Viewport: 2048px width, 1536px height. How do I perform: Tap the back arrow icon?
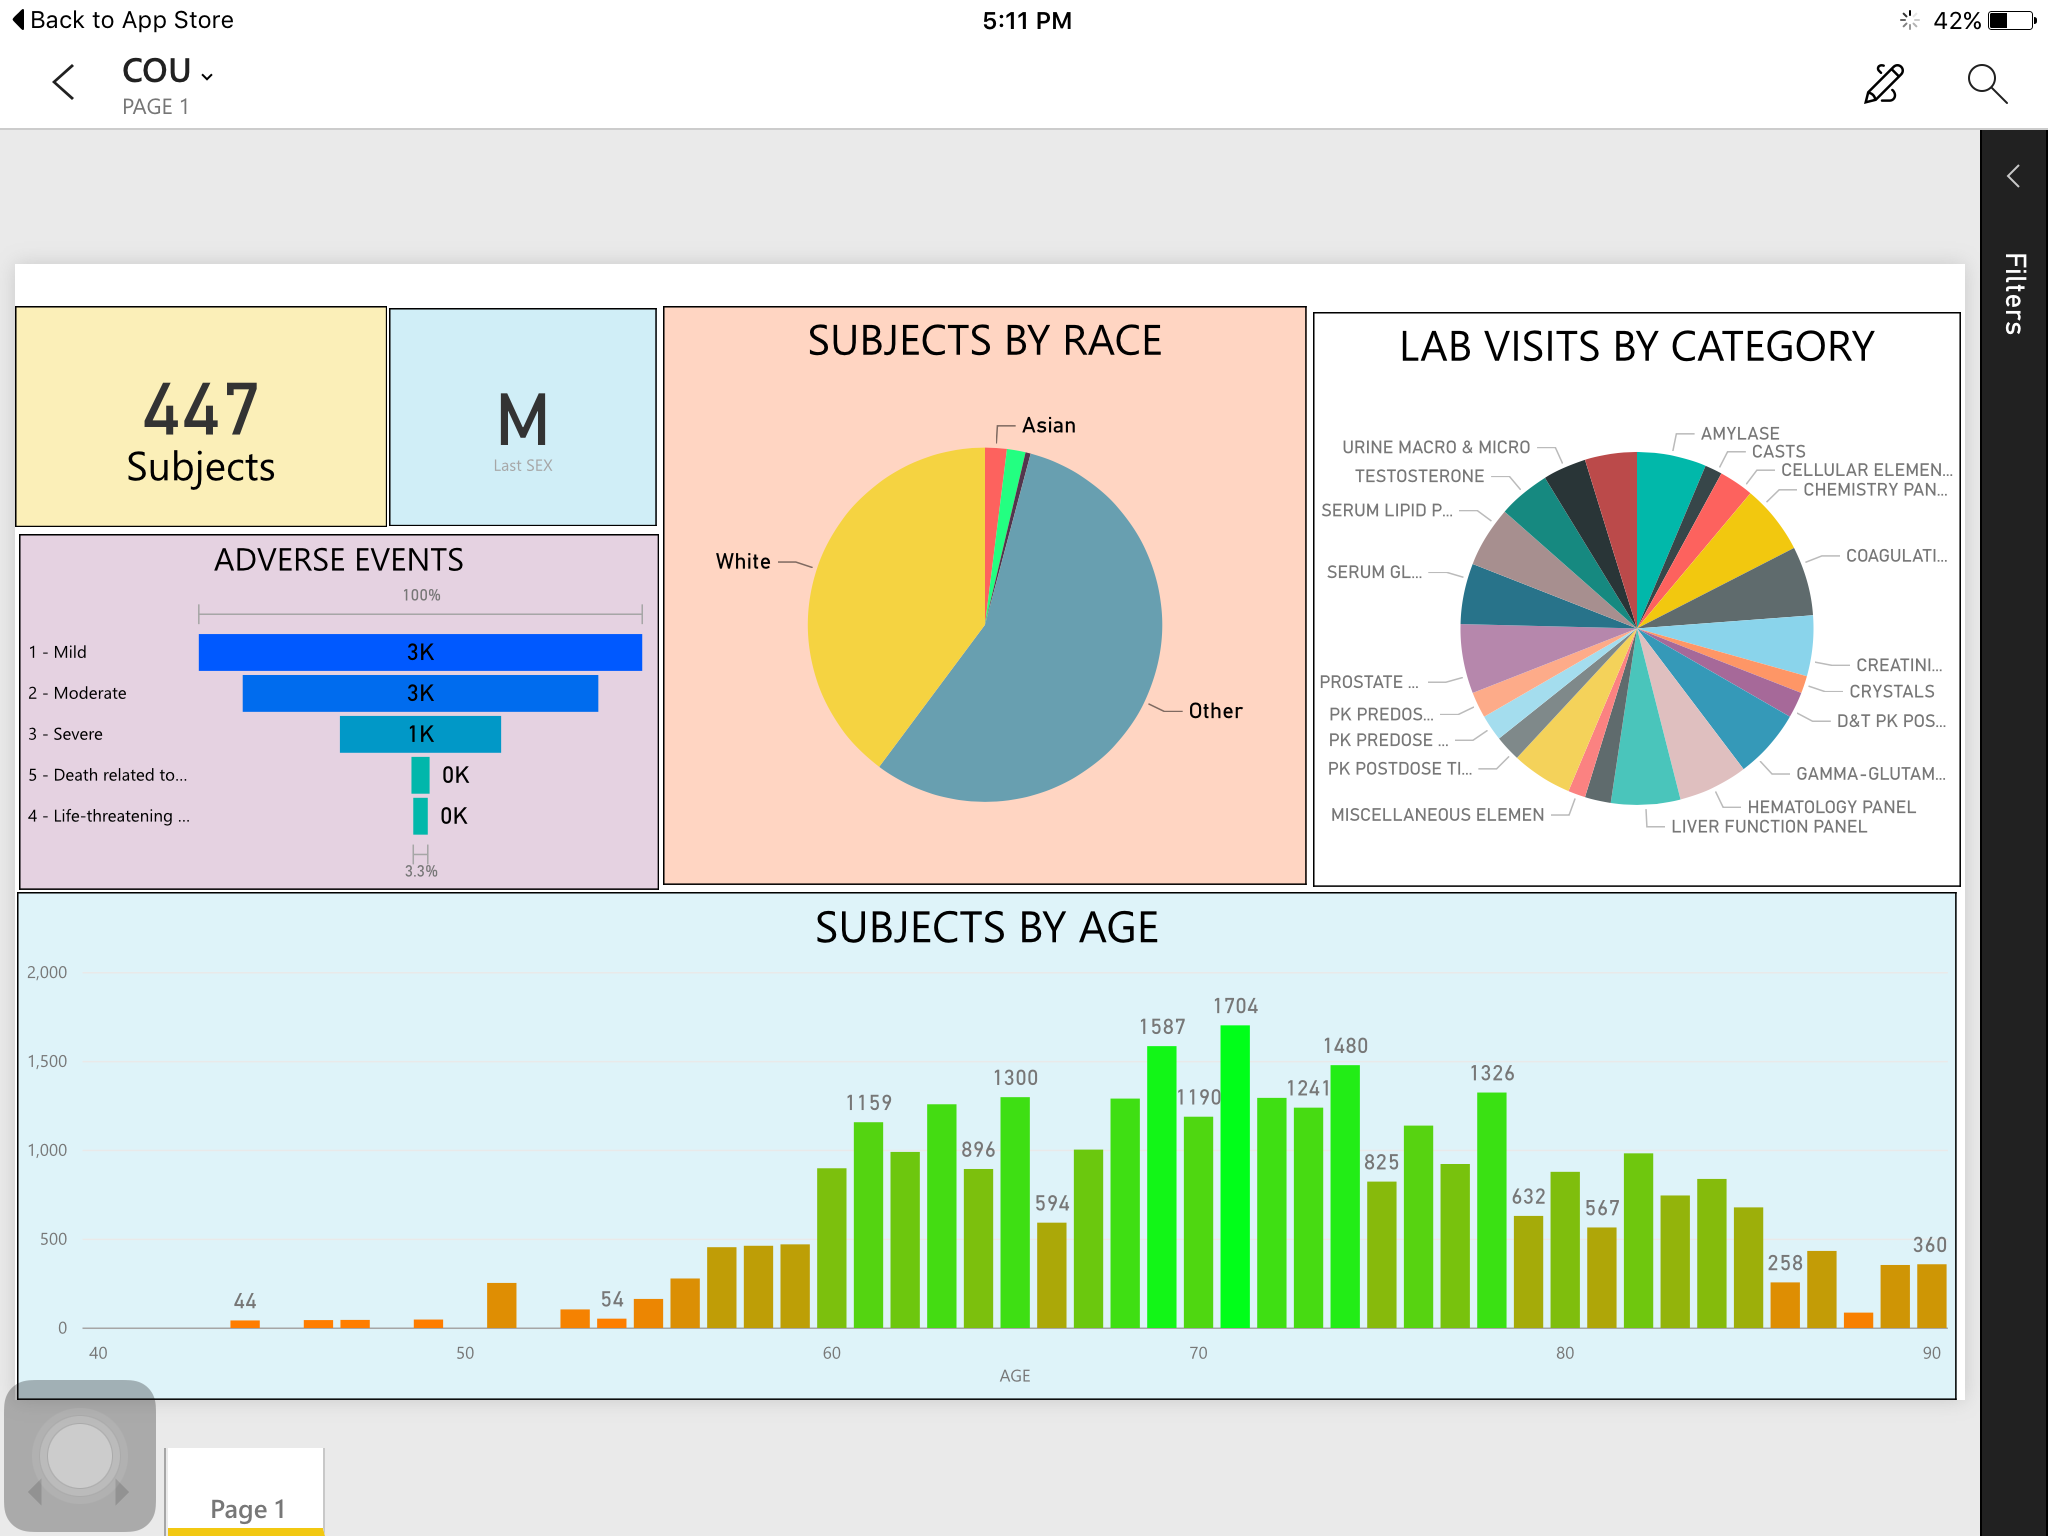64,83
